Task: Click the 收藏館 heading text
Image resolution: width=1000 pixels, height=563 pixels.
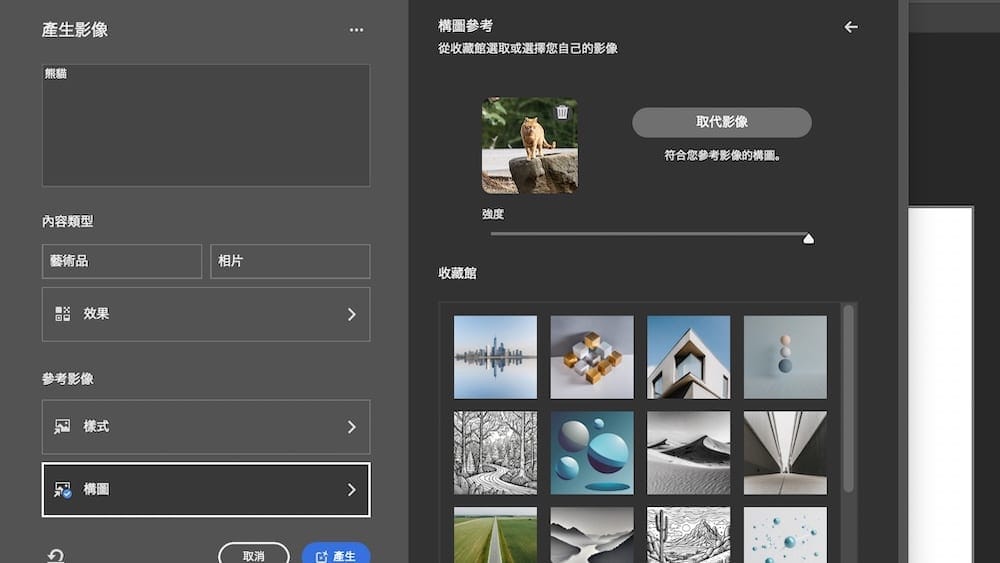Action: tap(457, 274)
